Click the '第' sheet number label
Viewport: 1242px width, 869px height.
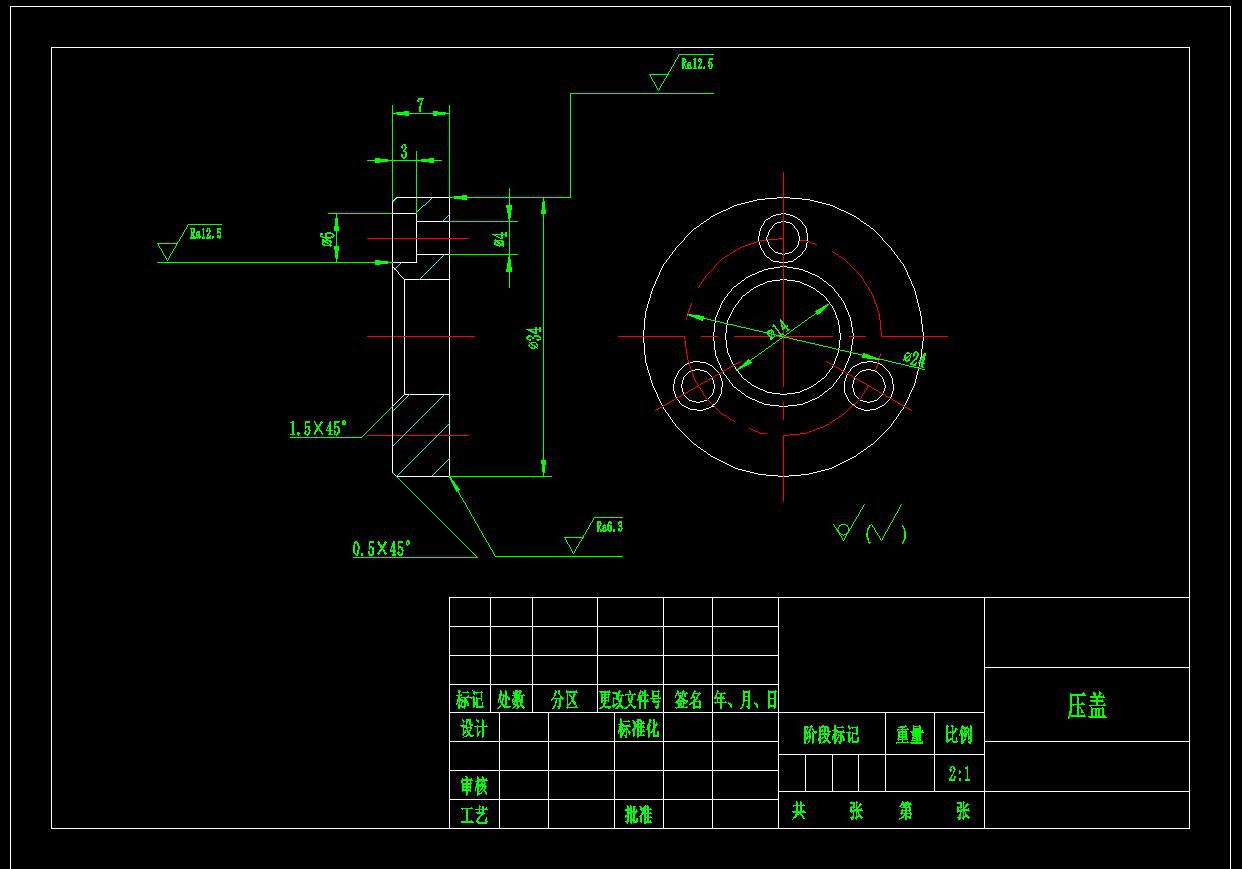point(906,810)
